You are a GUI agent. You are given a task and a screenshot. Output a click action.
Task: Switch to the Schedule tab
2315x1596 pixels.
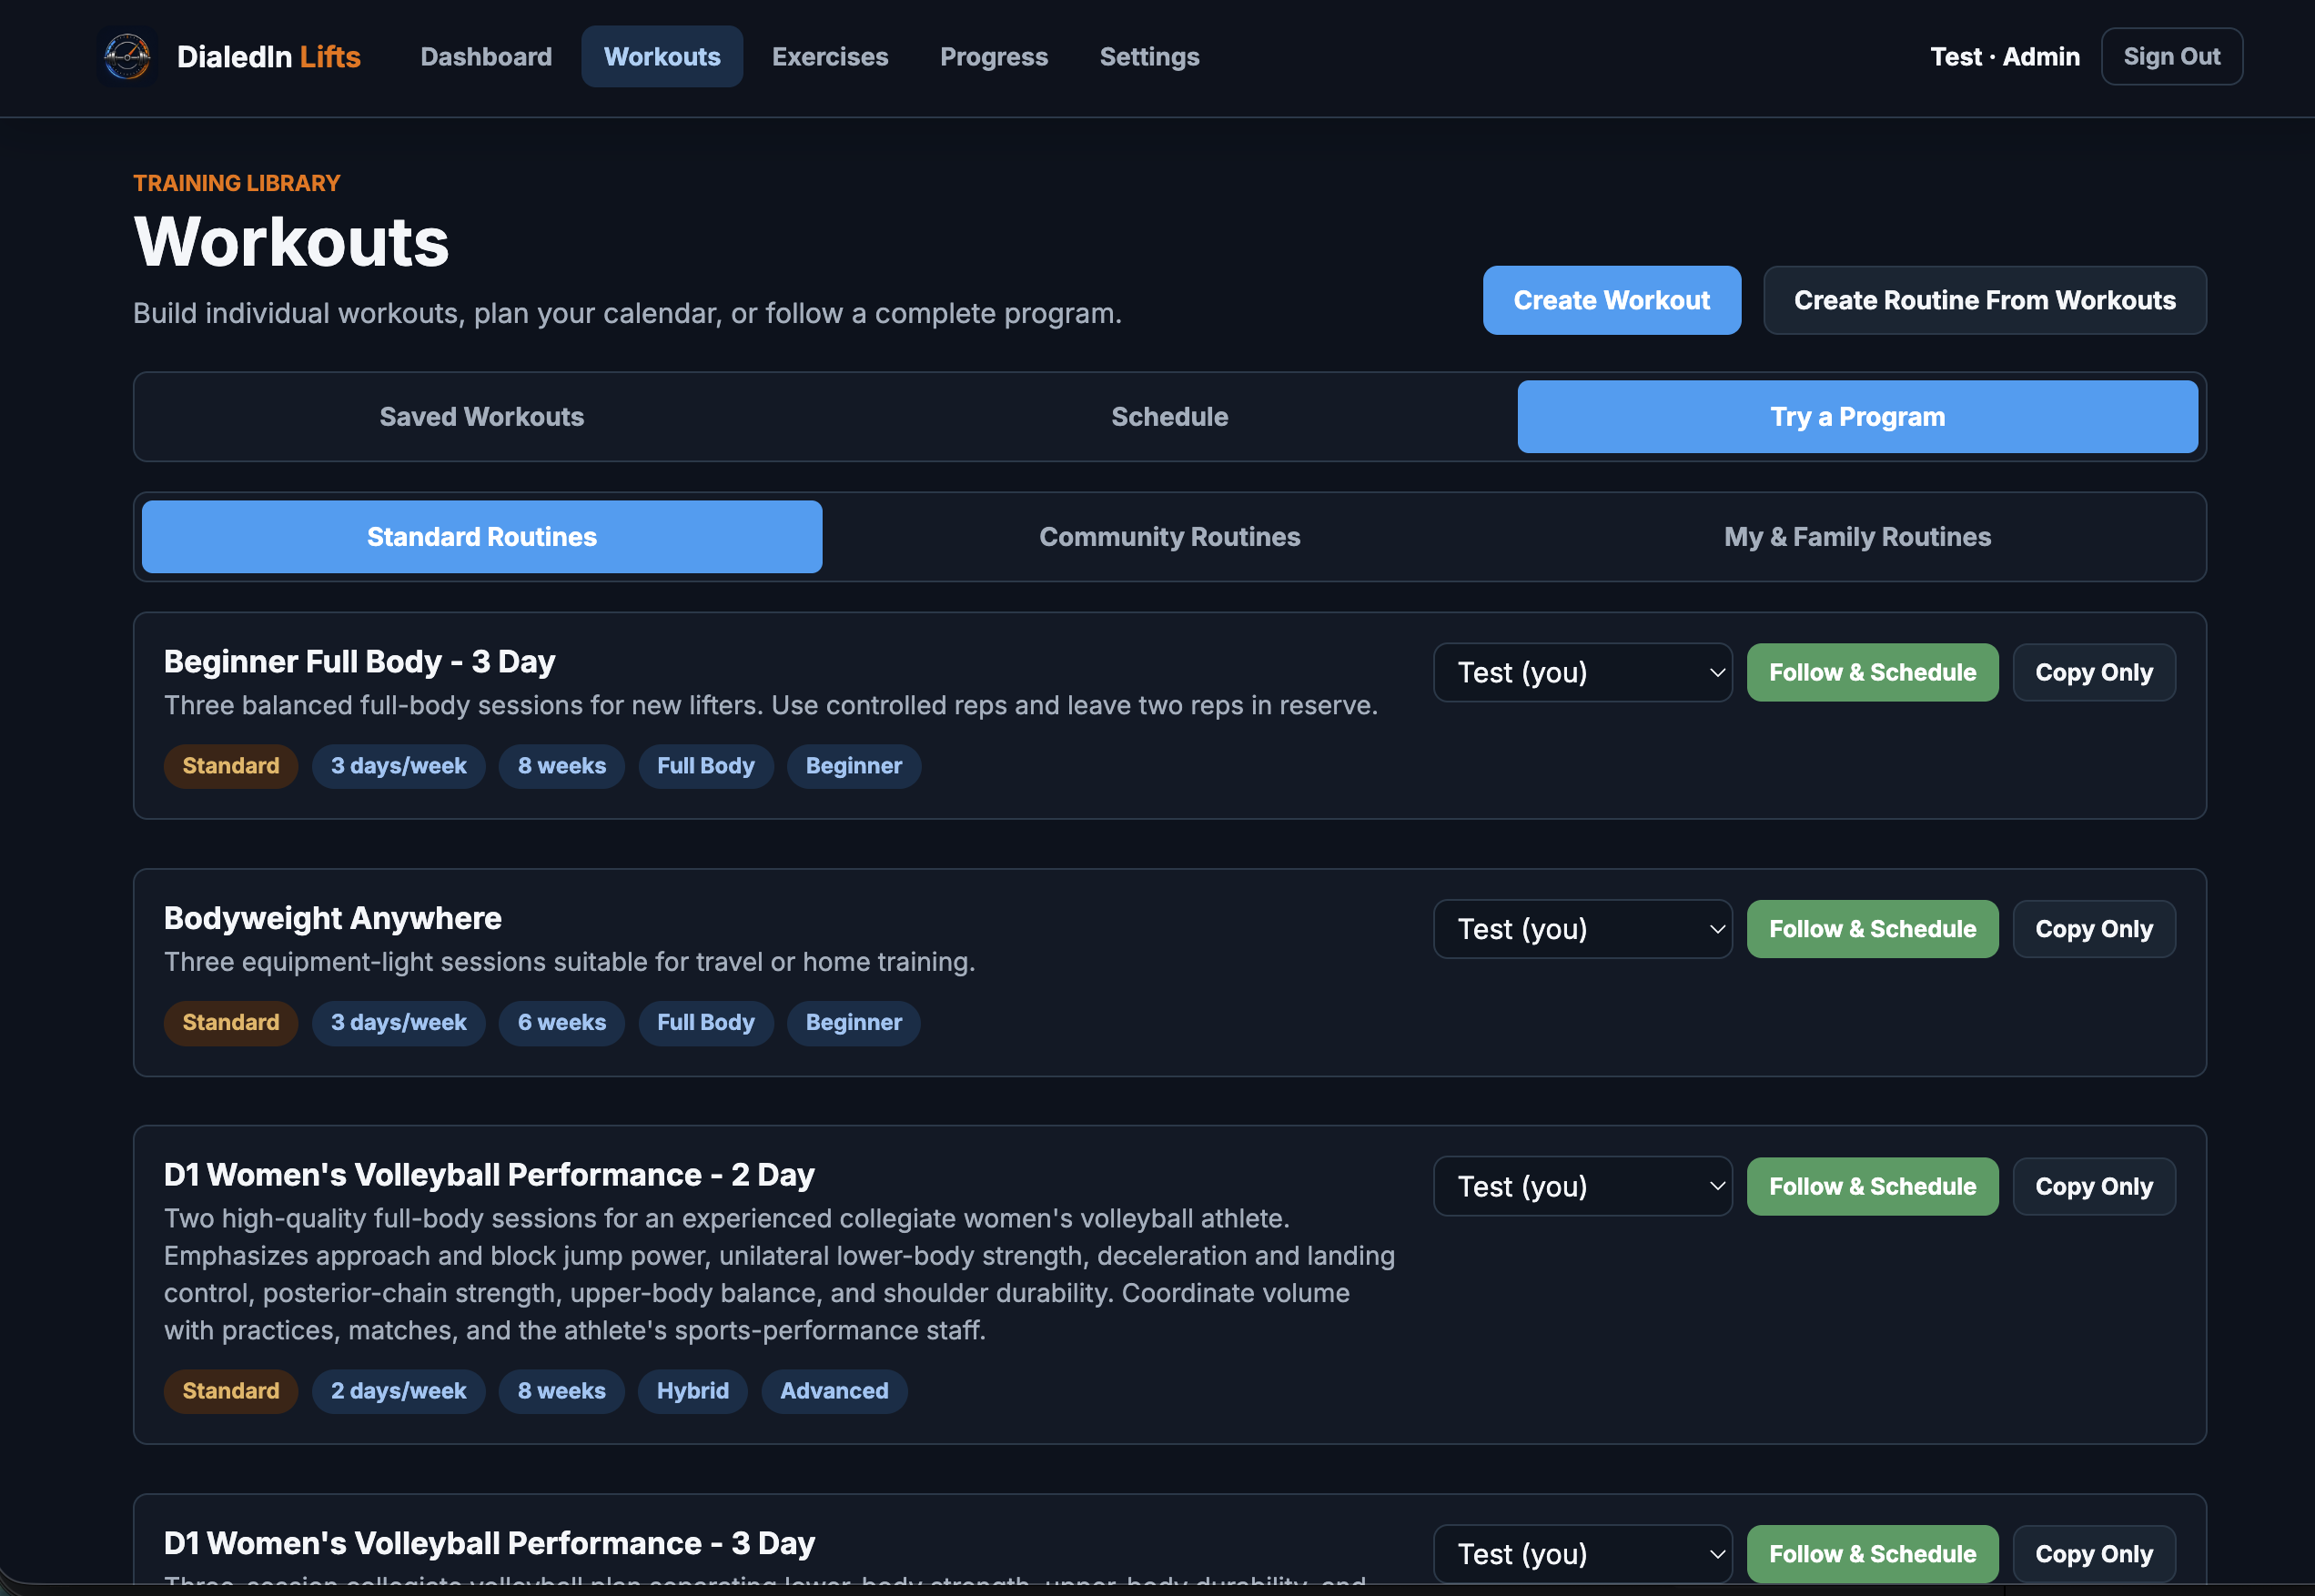click(1170, 417)
